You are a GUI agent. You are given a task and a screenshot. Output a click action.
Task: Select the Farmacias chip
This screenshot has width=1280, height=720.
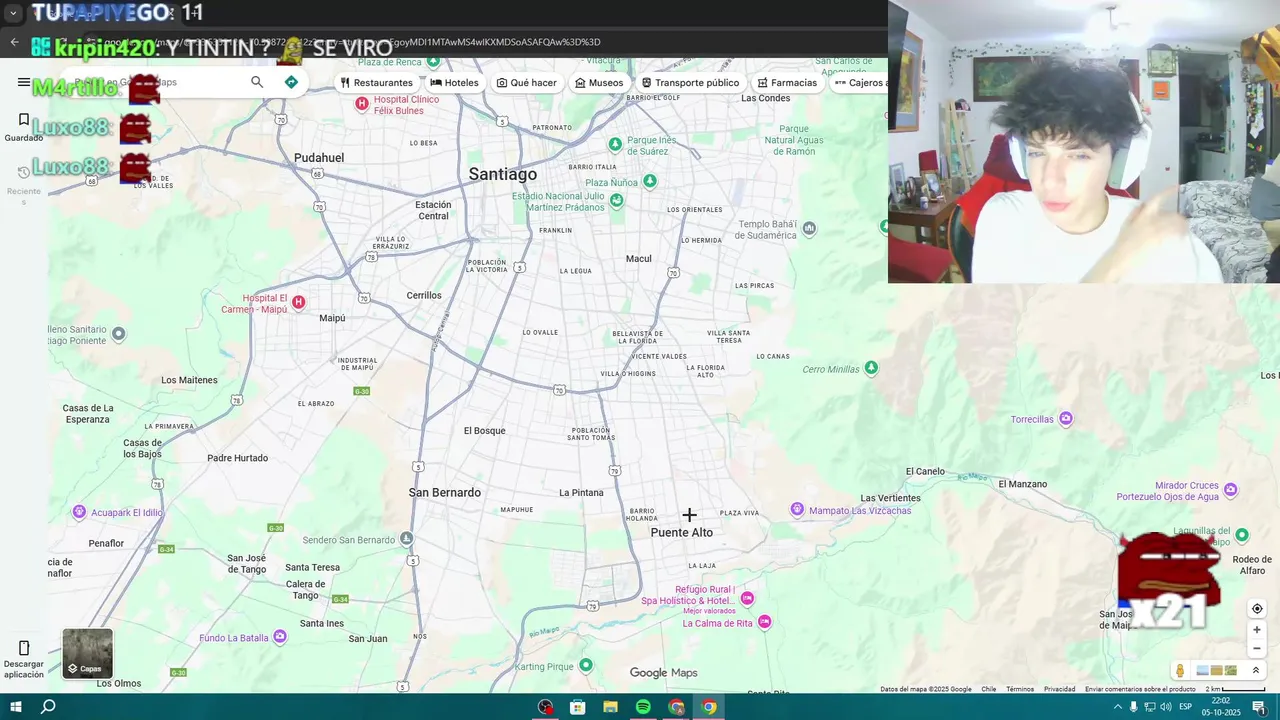pyautogui.click(x=787, y=83)
